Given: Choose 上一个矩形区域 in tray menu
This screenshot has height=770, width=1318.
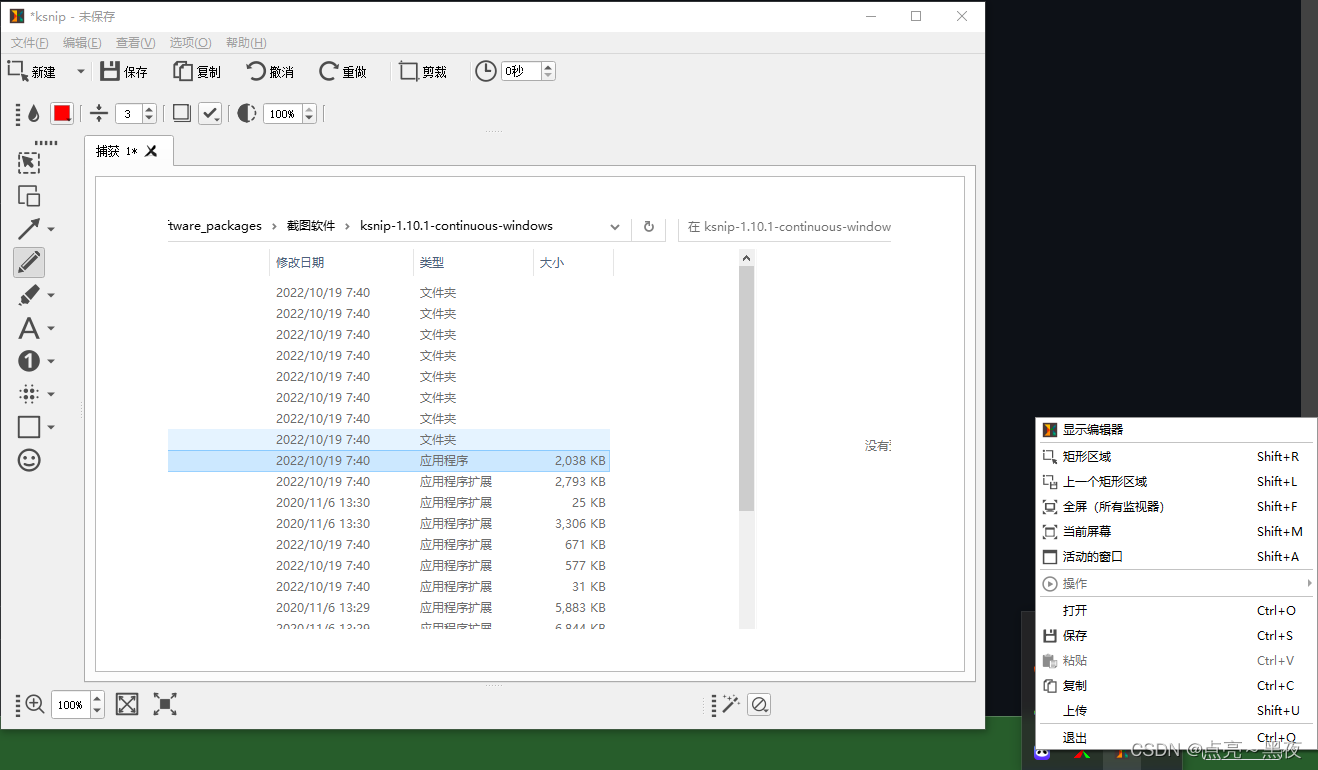Looking at the screenshot, I should tap(1175, 481).
